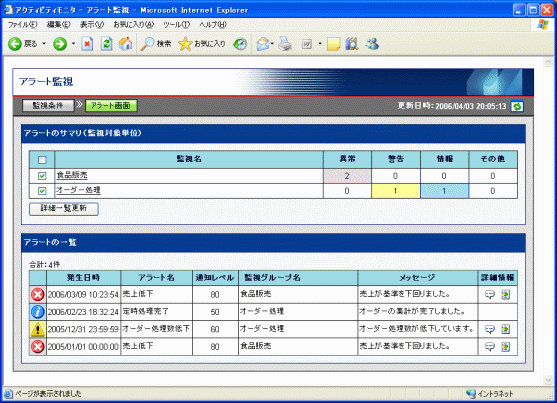Uncheck the オーダー処理 monitor checkbox
This screenshot has width=557, height=403.
[42, 191]
